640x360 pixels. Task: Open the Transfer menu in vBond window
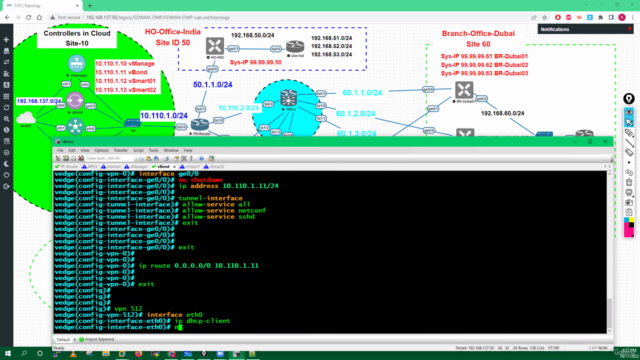pyautogui.click(x=121, y=150)
